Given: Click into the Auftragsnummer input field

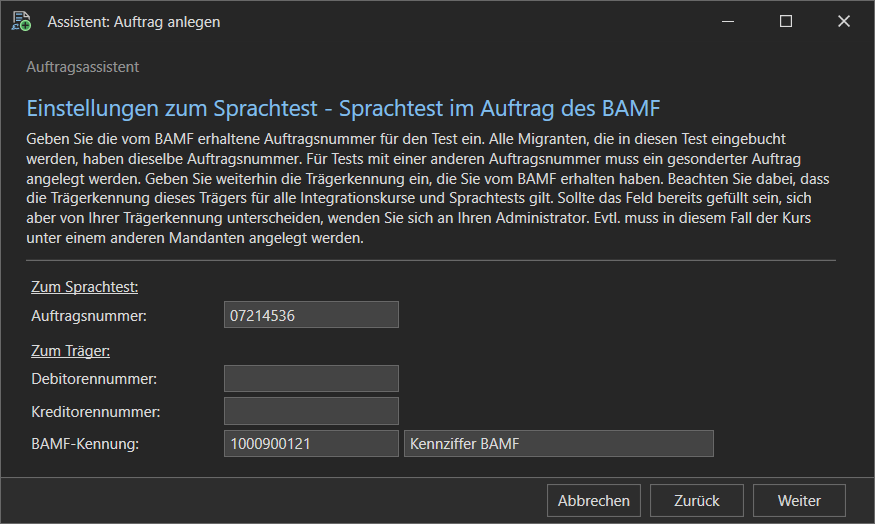Looking at the screenshot, I should (311, 315).
